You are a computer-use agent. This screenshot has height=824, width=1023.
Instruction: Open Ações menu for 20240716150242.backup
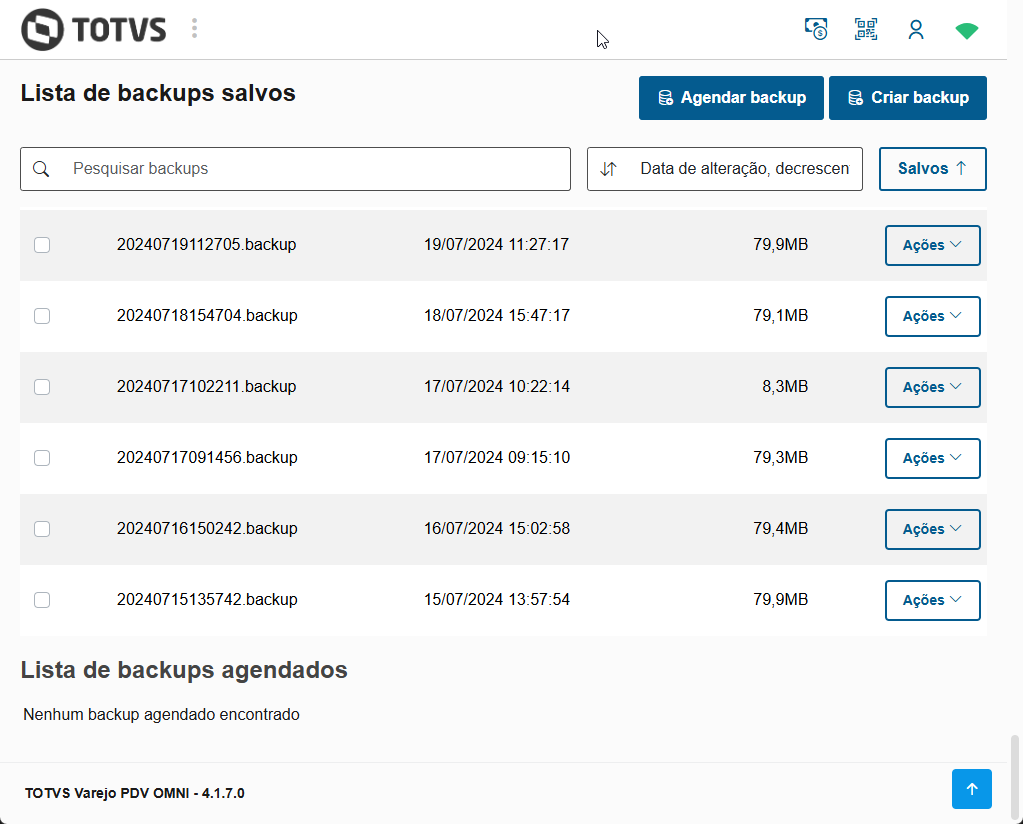pyautogui.click(x=932, y=529)
